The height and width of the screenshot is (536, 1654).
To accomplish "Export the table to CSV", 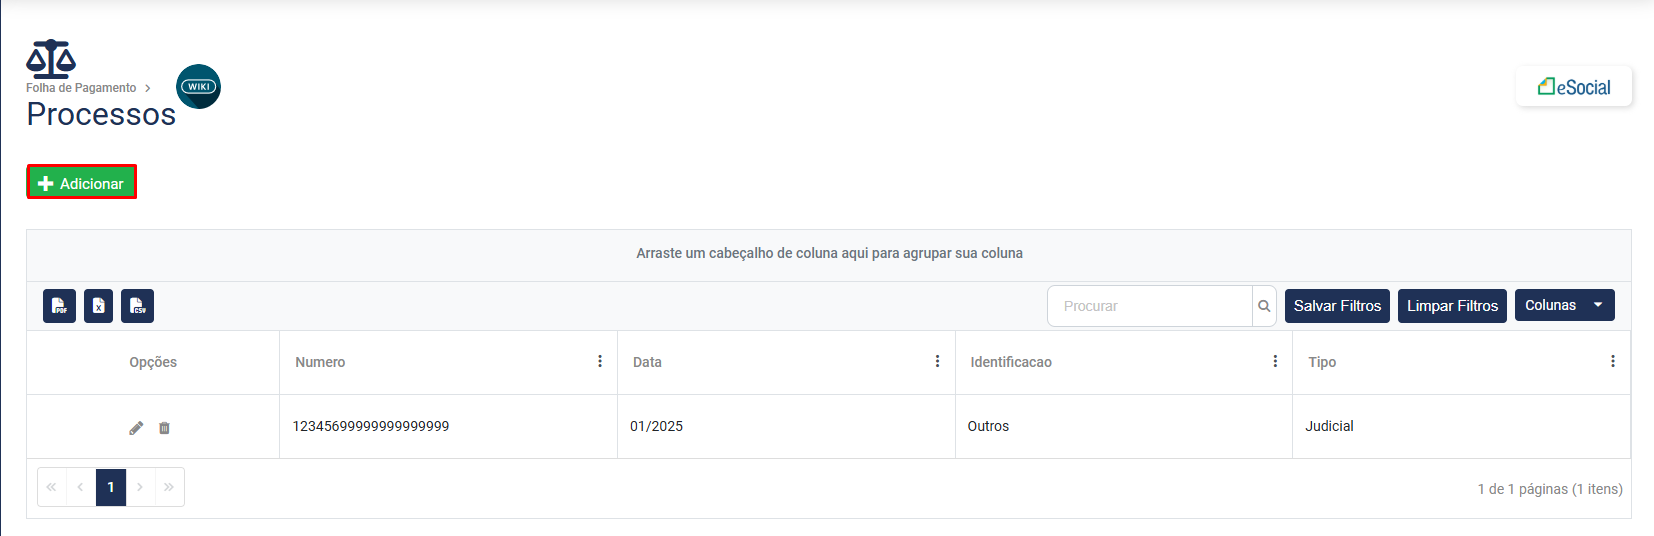I will (x=137, y=306).
